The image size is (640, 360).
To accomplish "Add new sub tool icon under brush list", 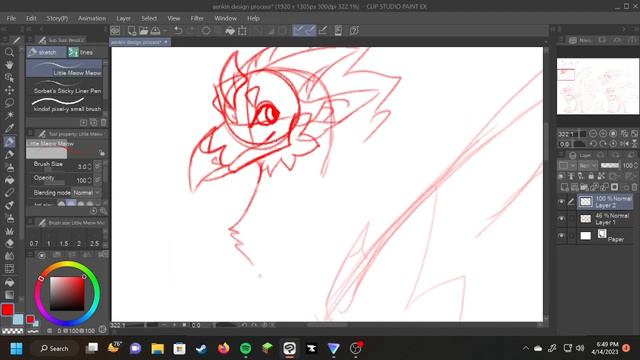I will [84, 122].
